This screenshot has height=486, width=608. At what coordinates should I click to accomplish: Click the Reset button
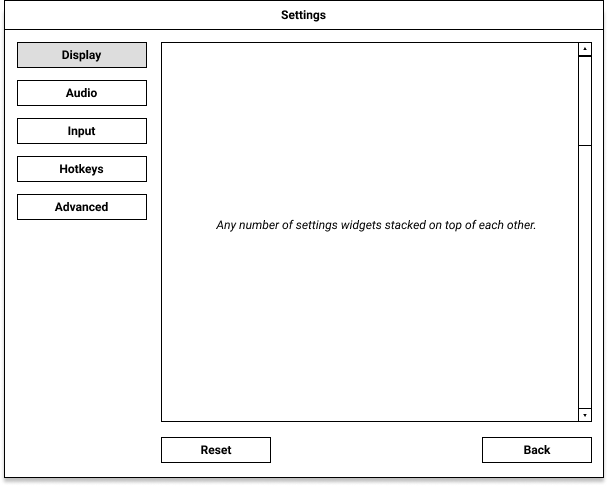[x=216, y=450]
